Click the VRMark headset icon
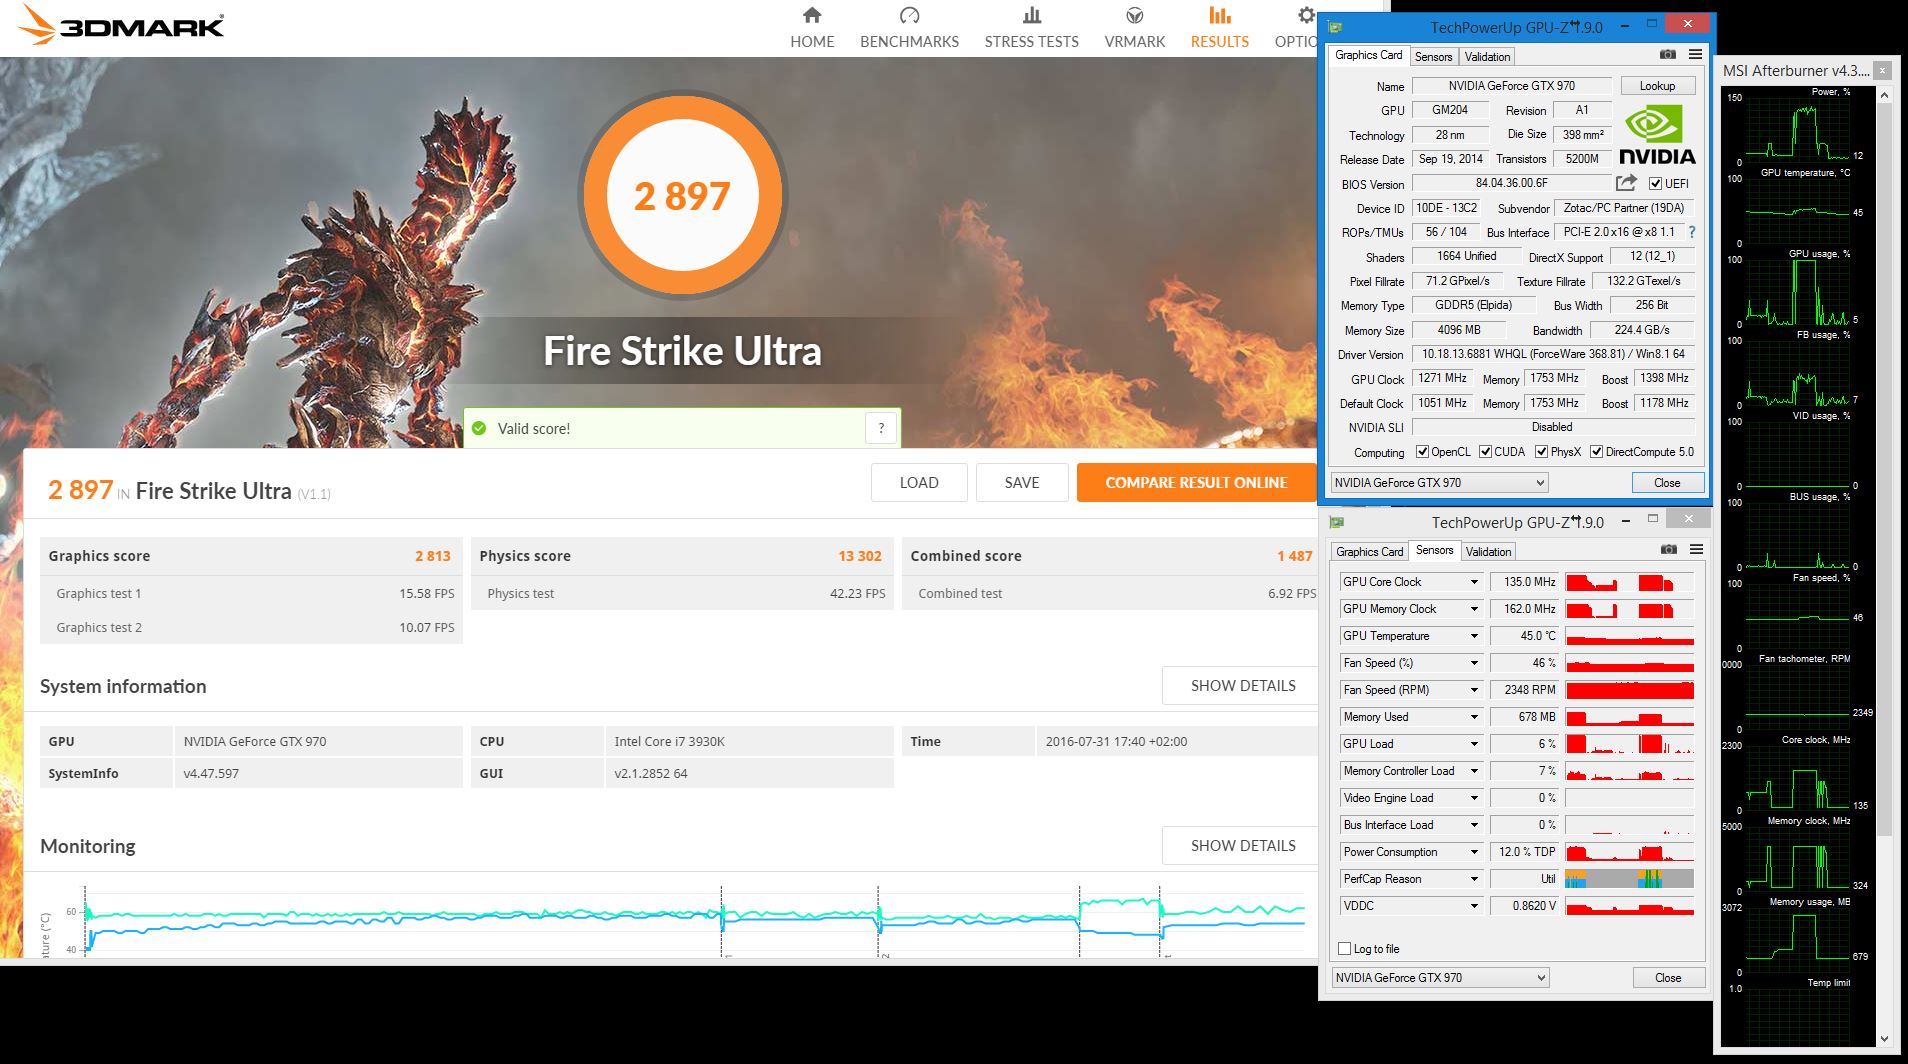Screen dimensions: 1908x1064 click(x=1133, y=17)
